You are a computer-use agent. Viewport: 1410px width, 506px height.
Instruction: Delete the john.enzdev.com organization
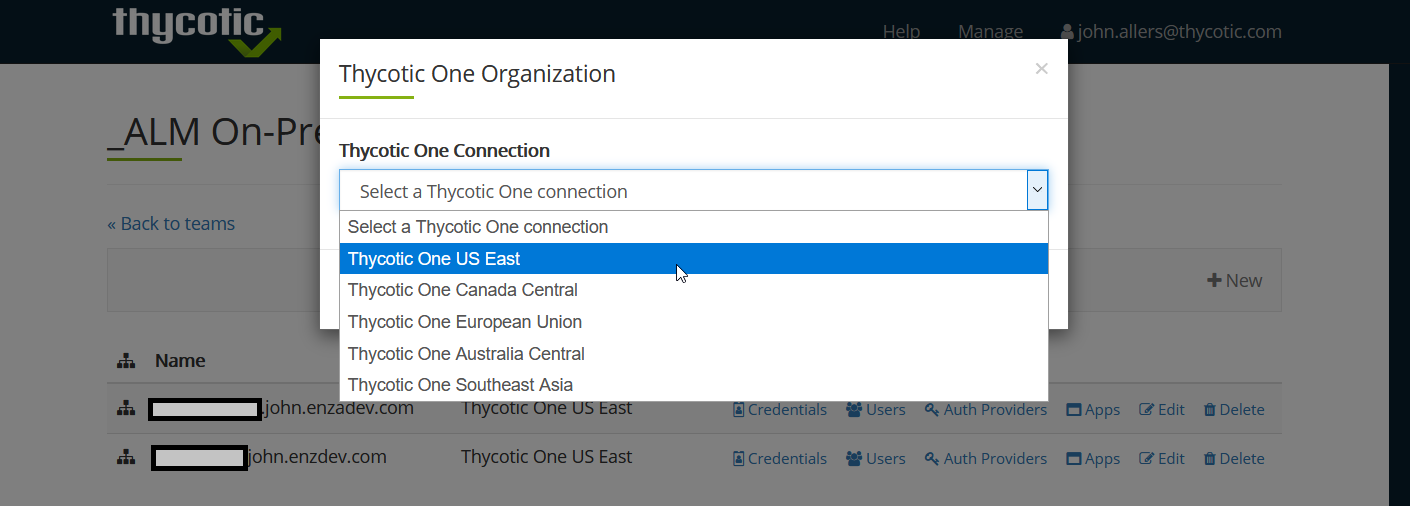point(1234,459)
